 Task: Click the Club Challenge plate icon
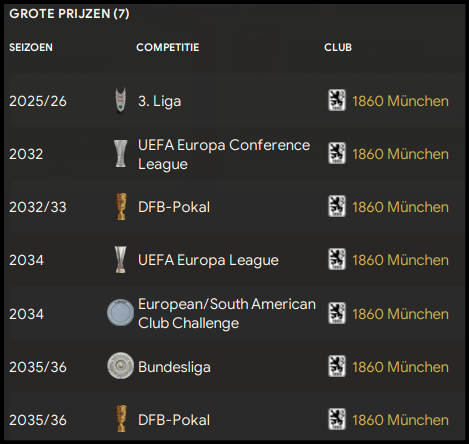pos(120,313)
